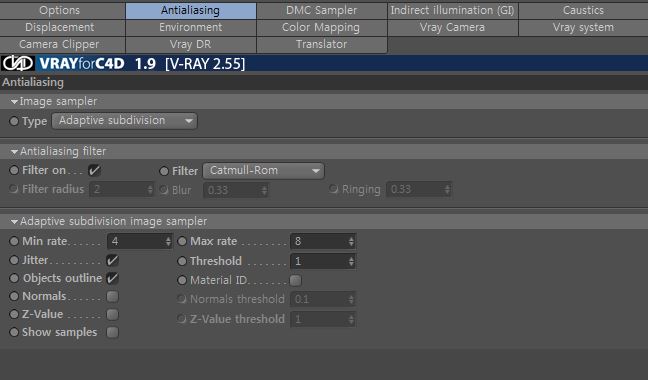Open the image sampler Type dropdown
The image size is (648, 380).
(x=124, y=121)
